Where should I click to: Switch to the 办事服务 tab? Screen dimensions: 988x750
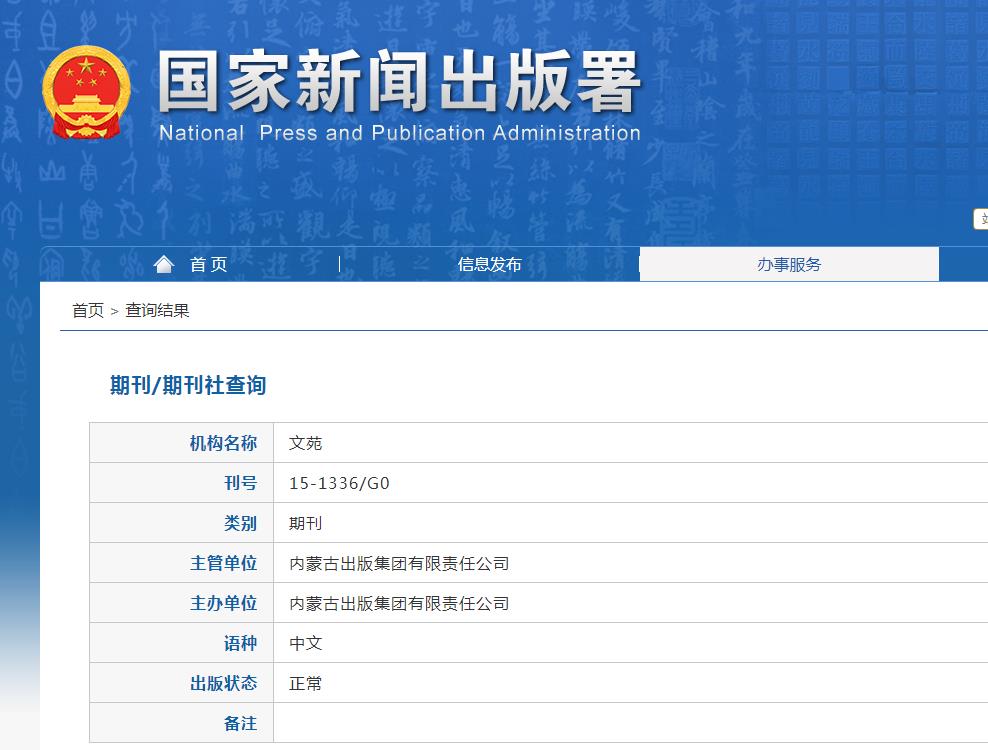[789, 263]
